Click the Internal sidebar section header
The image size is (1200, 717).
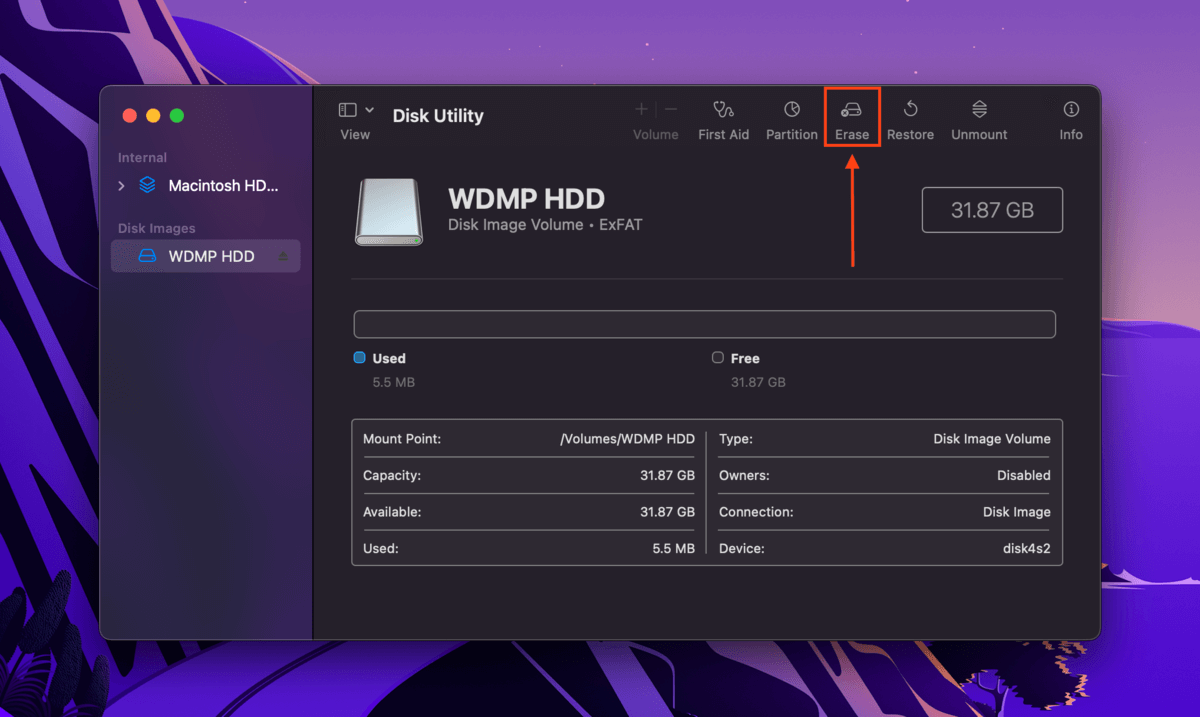[x=142, y=158]
